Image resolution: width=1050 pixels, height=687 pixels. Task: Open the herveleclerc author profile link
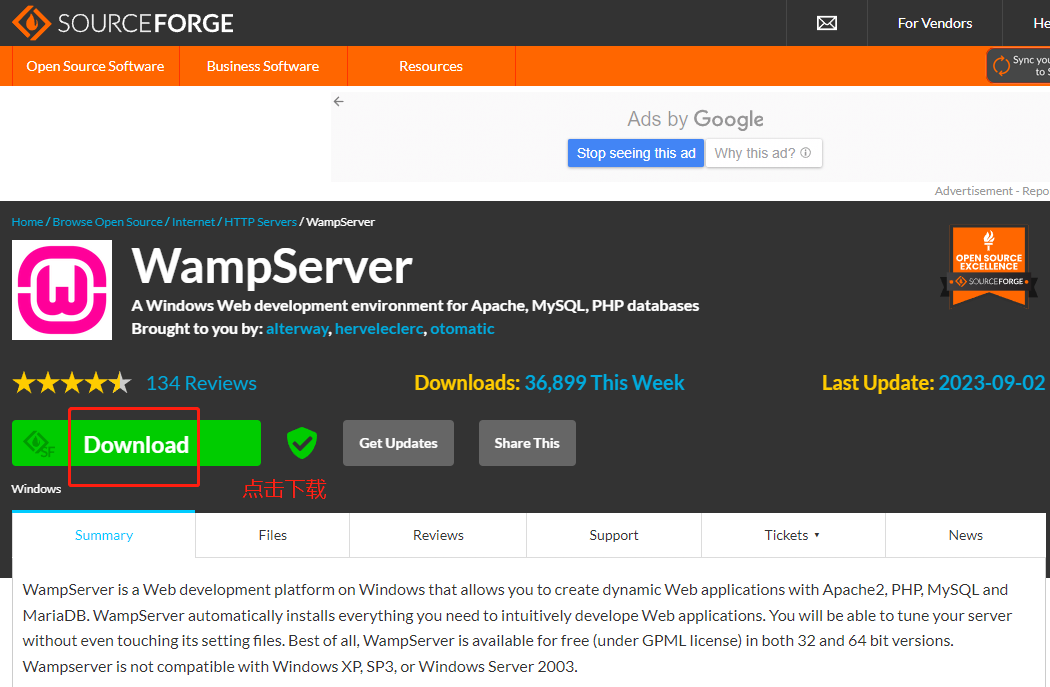(x=379, y=329)
